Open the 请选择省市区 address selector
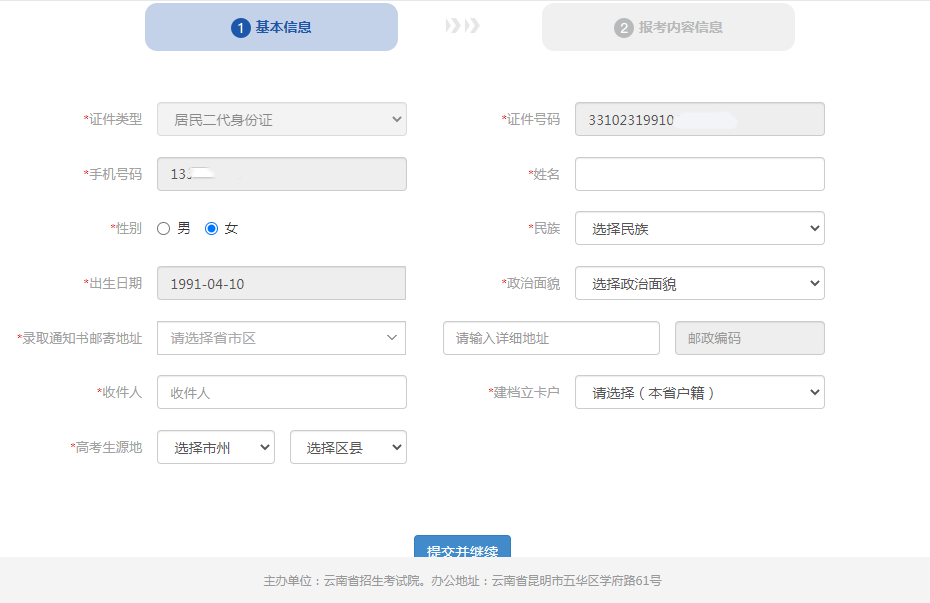930x603 pixels. [x=281, y=338]
